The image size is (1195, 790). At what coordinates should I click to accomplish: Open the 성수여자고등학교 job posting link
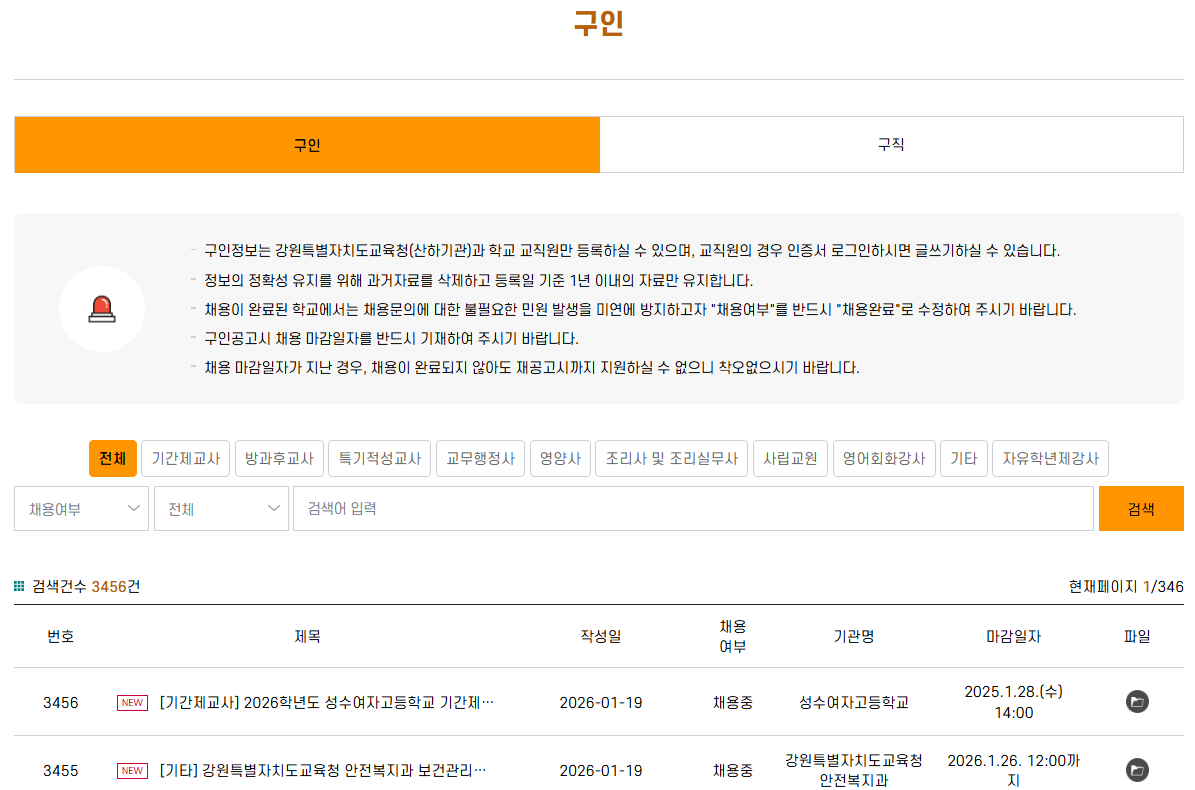[325, 703]
